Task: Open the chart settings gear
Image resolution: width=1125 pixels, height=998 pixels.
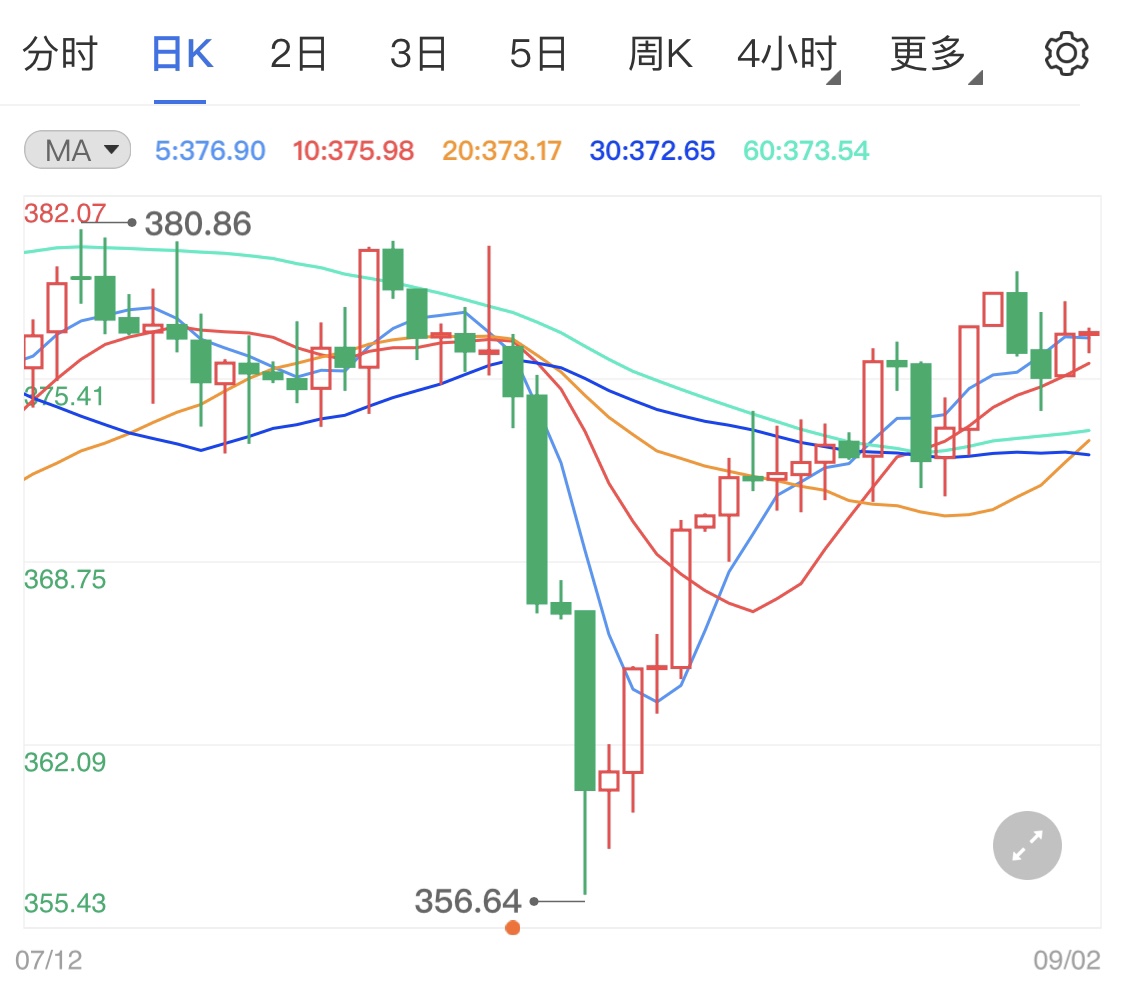Action: (1066, 53)
